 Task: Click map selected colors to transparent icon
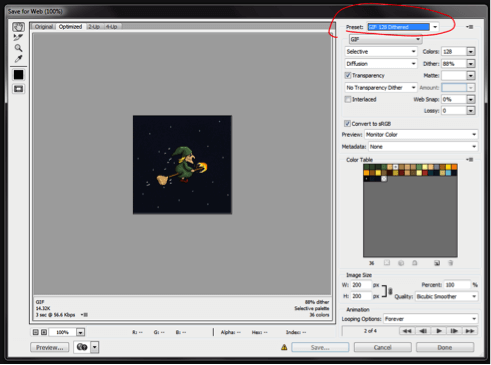point(387,263)
